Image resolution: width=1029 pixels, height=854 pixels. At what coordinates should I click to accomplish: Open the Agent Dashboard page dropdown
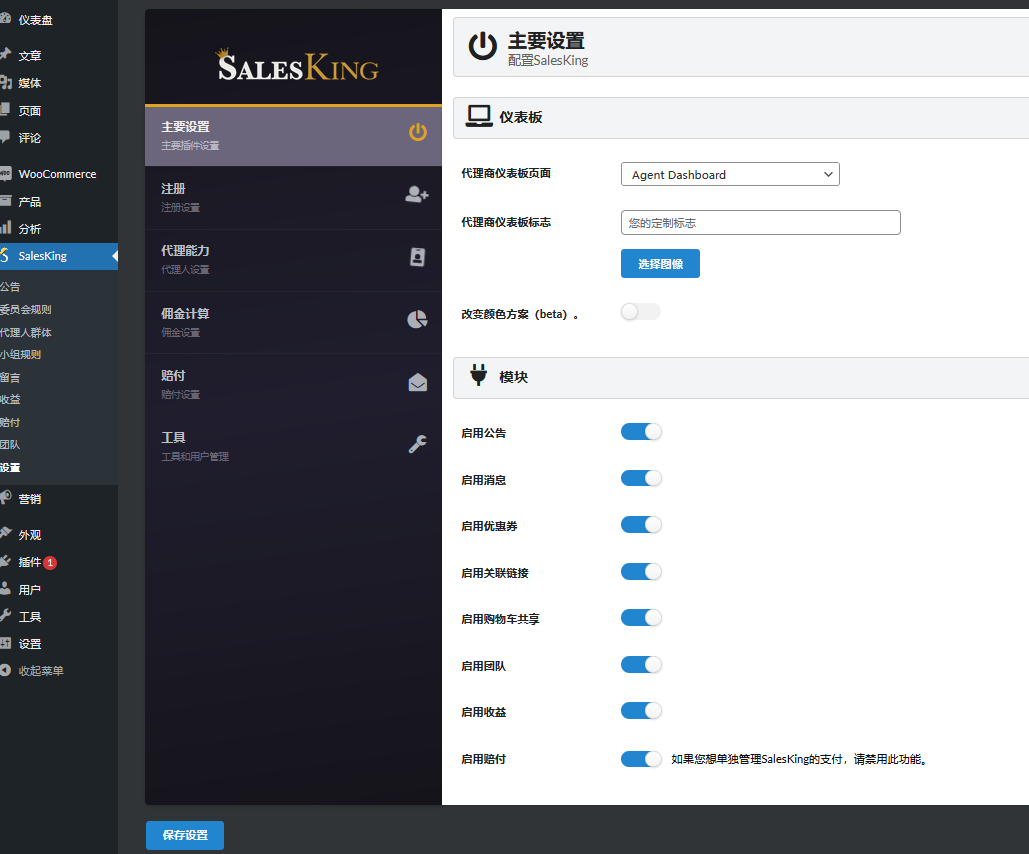[730, 174]
